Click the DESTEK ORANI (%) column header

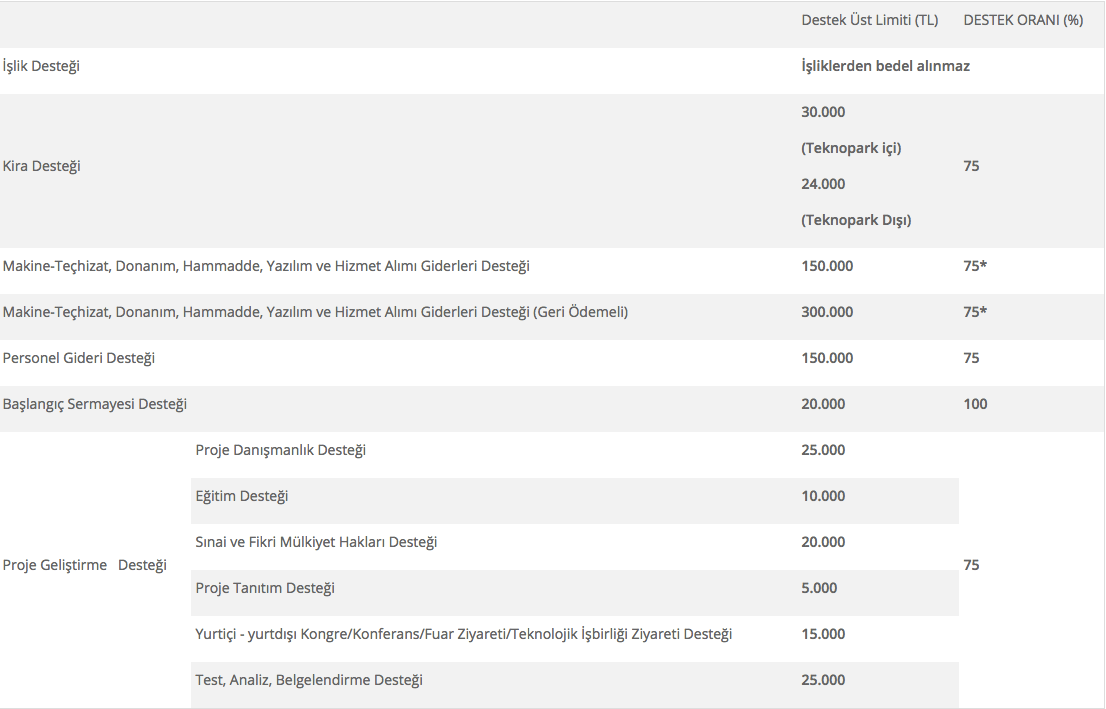coord(1023,20)
